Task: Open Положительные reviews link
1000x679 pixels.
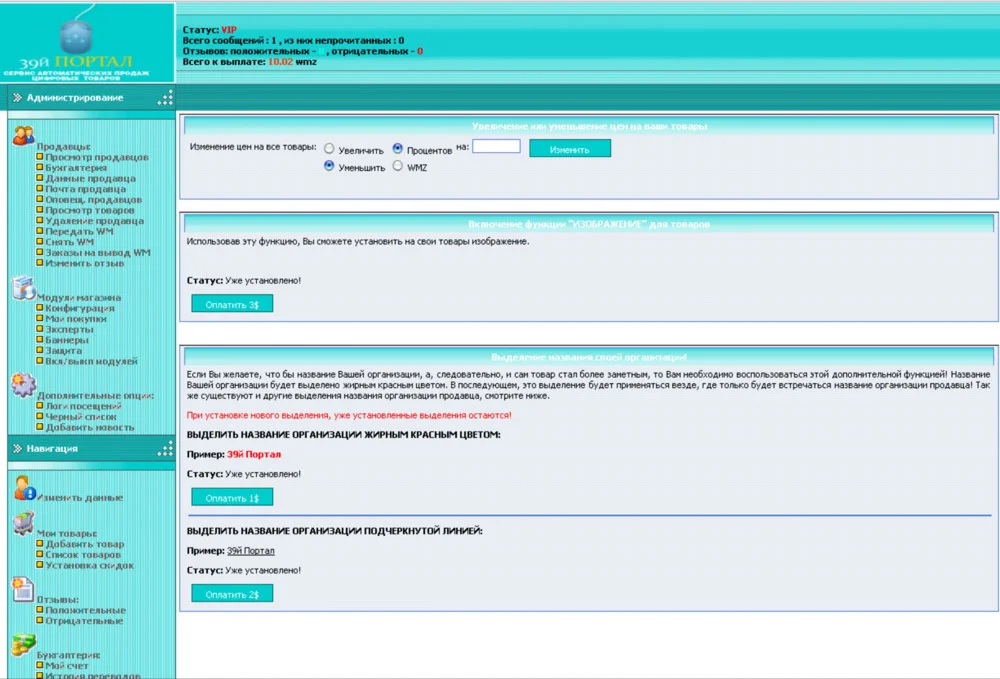Action: (85, 610)
